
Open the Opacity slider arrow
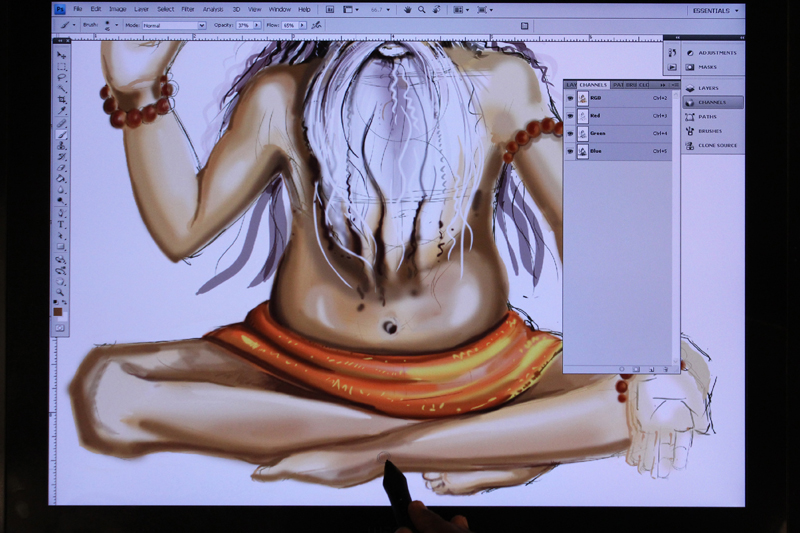coord(256,24)
